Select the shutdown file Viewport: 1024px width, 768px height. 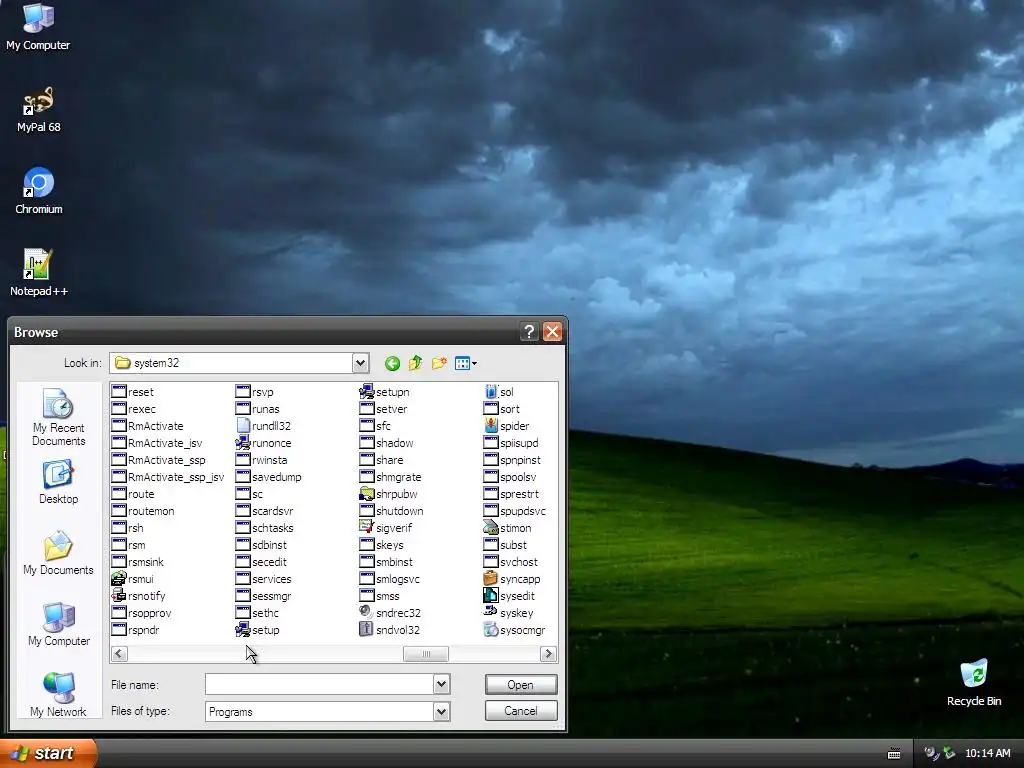pyautogui.click(x=392, y=511)
